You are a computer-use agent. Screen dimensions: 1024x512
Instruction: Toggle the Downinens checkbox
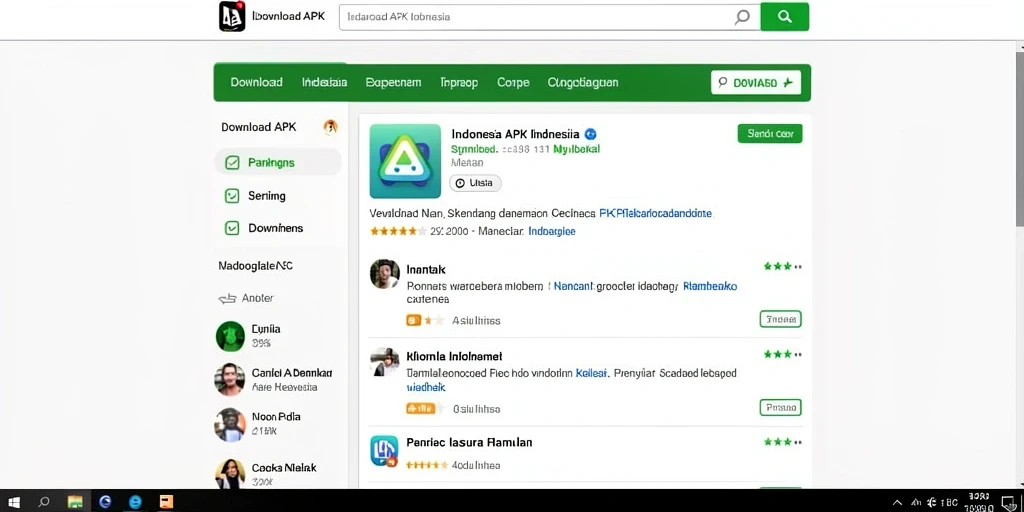click(x=232, y=228)
